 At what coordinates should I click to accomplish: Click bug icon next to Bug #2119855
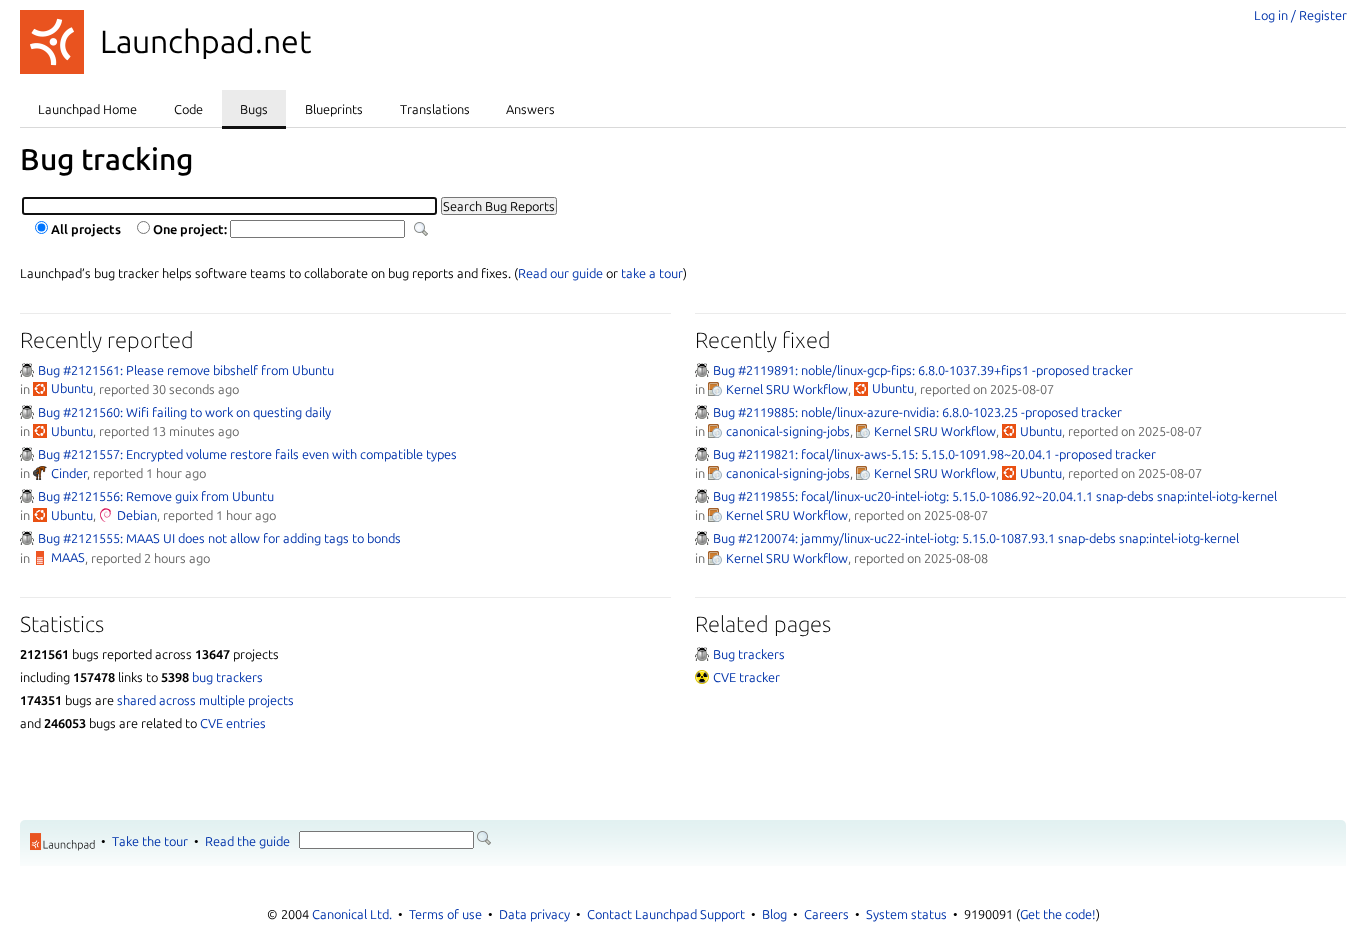pyautogui.click(x=702, y=496)
